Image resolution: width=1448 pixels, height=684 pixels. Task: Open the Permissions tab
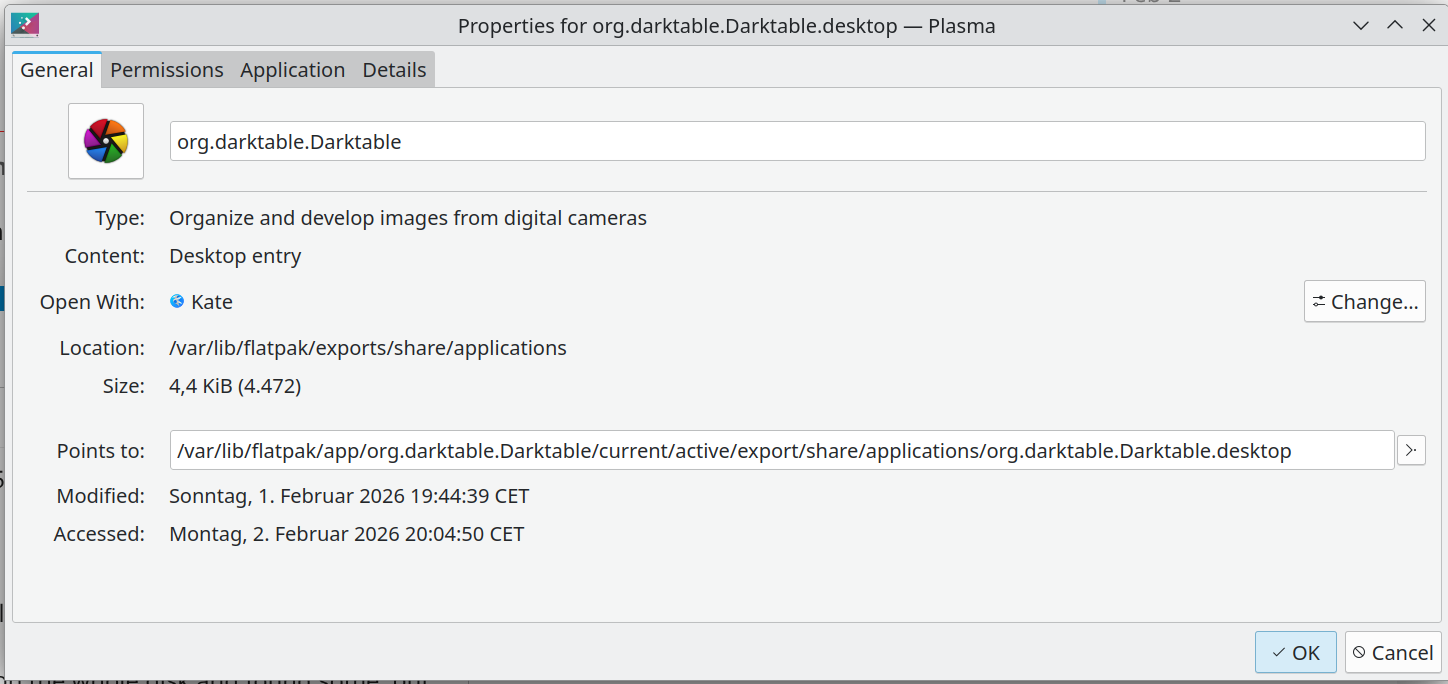click(166, 70)
